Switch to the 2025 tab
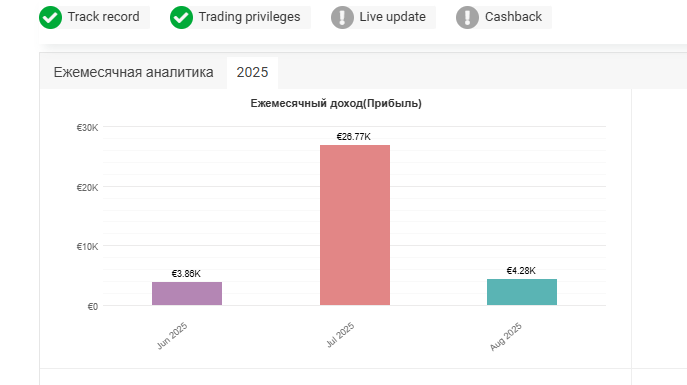 (252, 72)
